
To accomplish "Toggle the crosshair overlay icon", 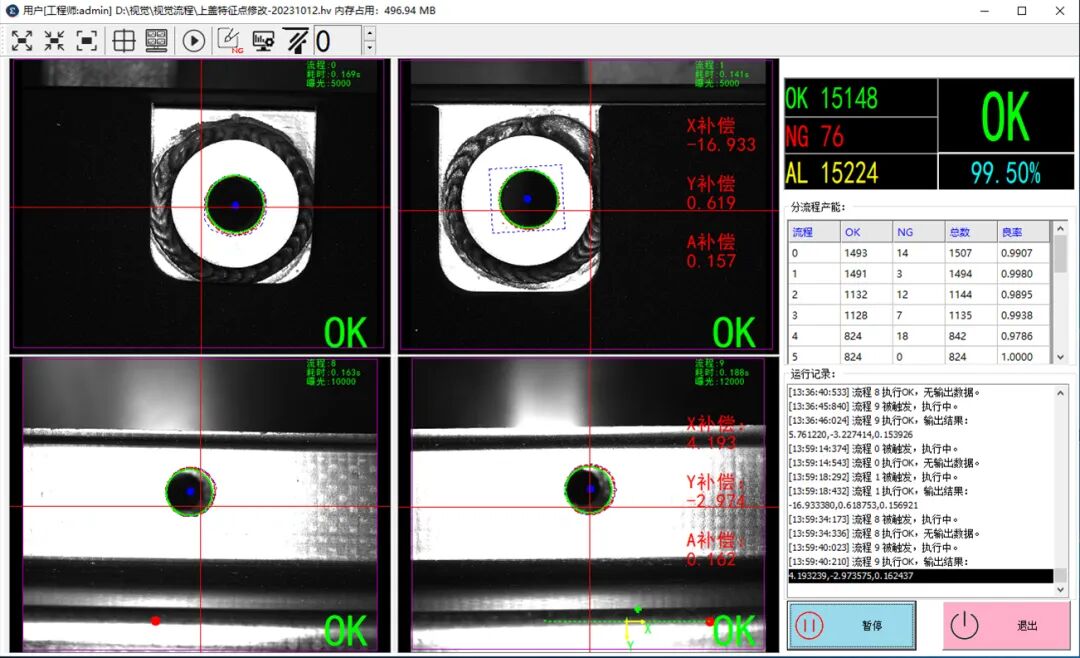I will 124,41.
